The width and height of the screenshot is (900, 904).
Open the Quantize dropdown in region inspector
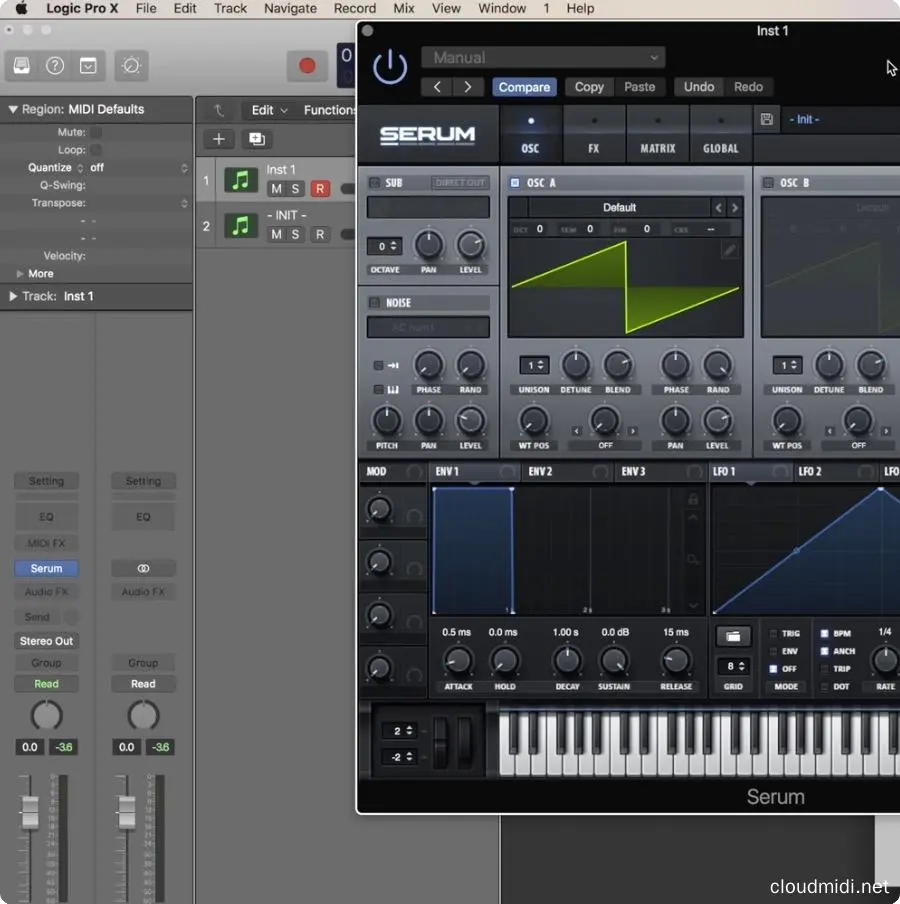97,166
